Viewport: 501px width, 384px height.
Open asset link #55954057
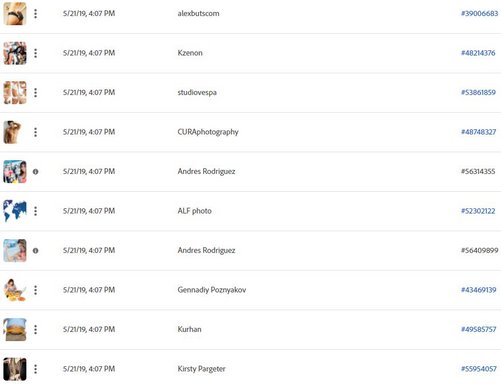[x=479, y=369]
